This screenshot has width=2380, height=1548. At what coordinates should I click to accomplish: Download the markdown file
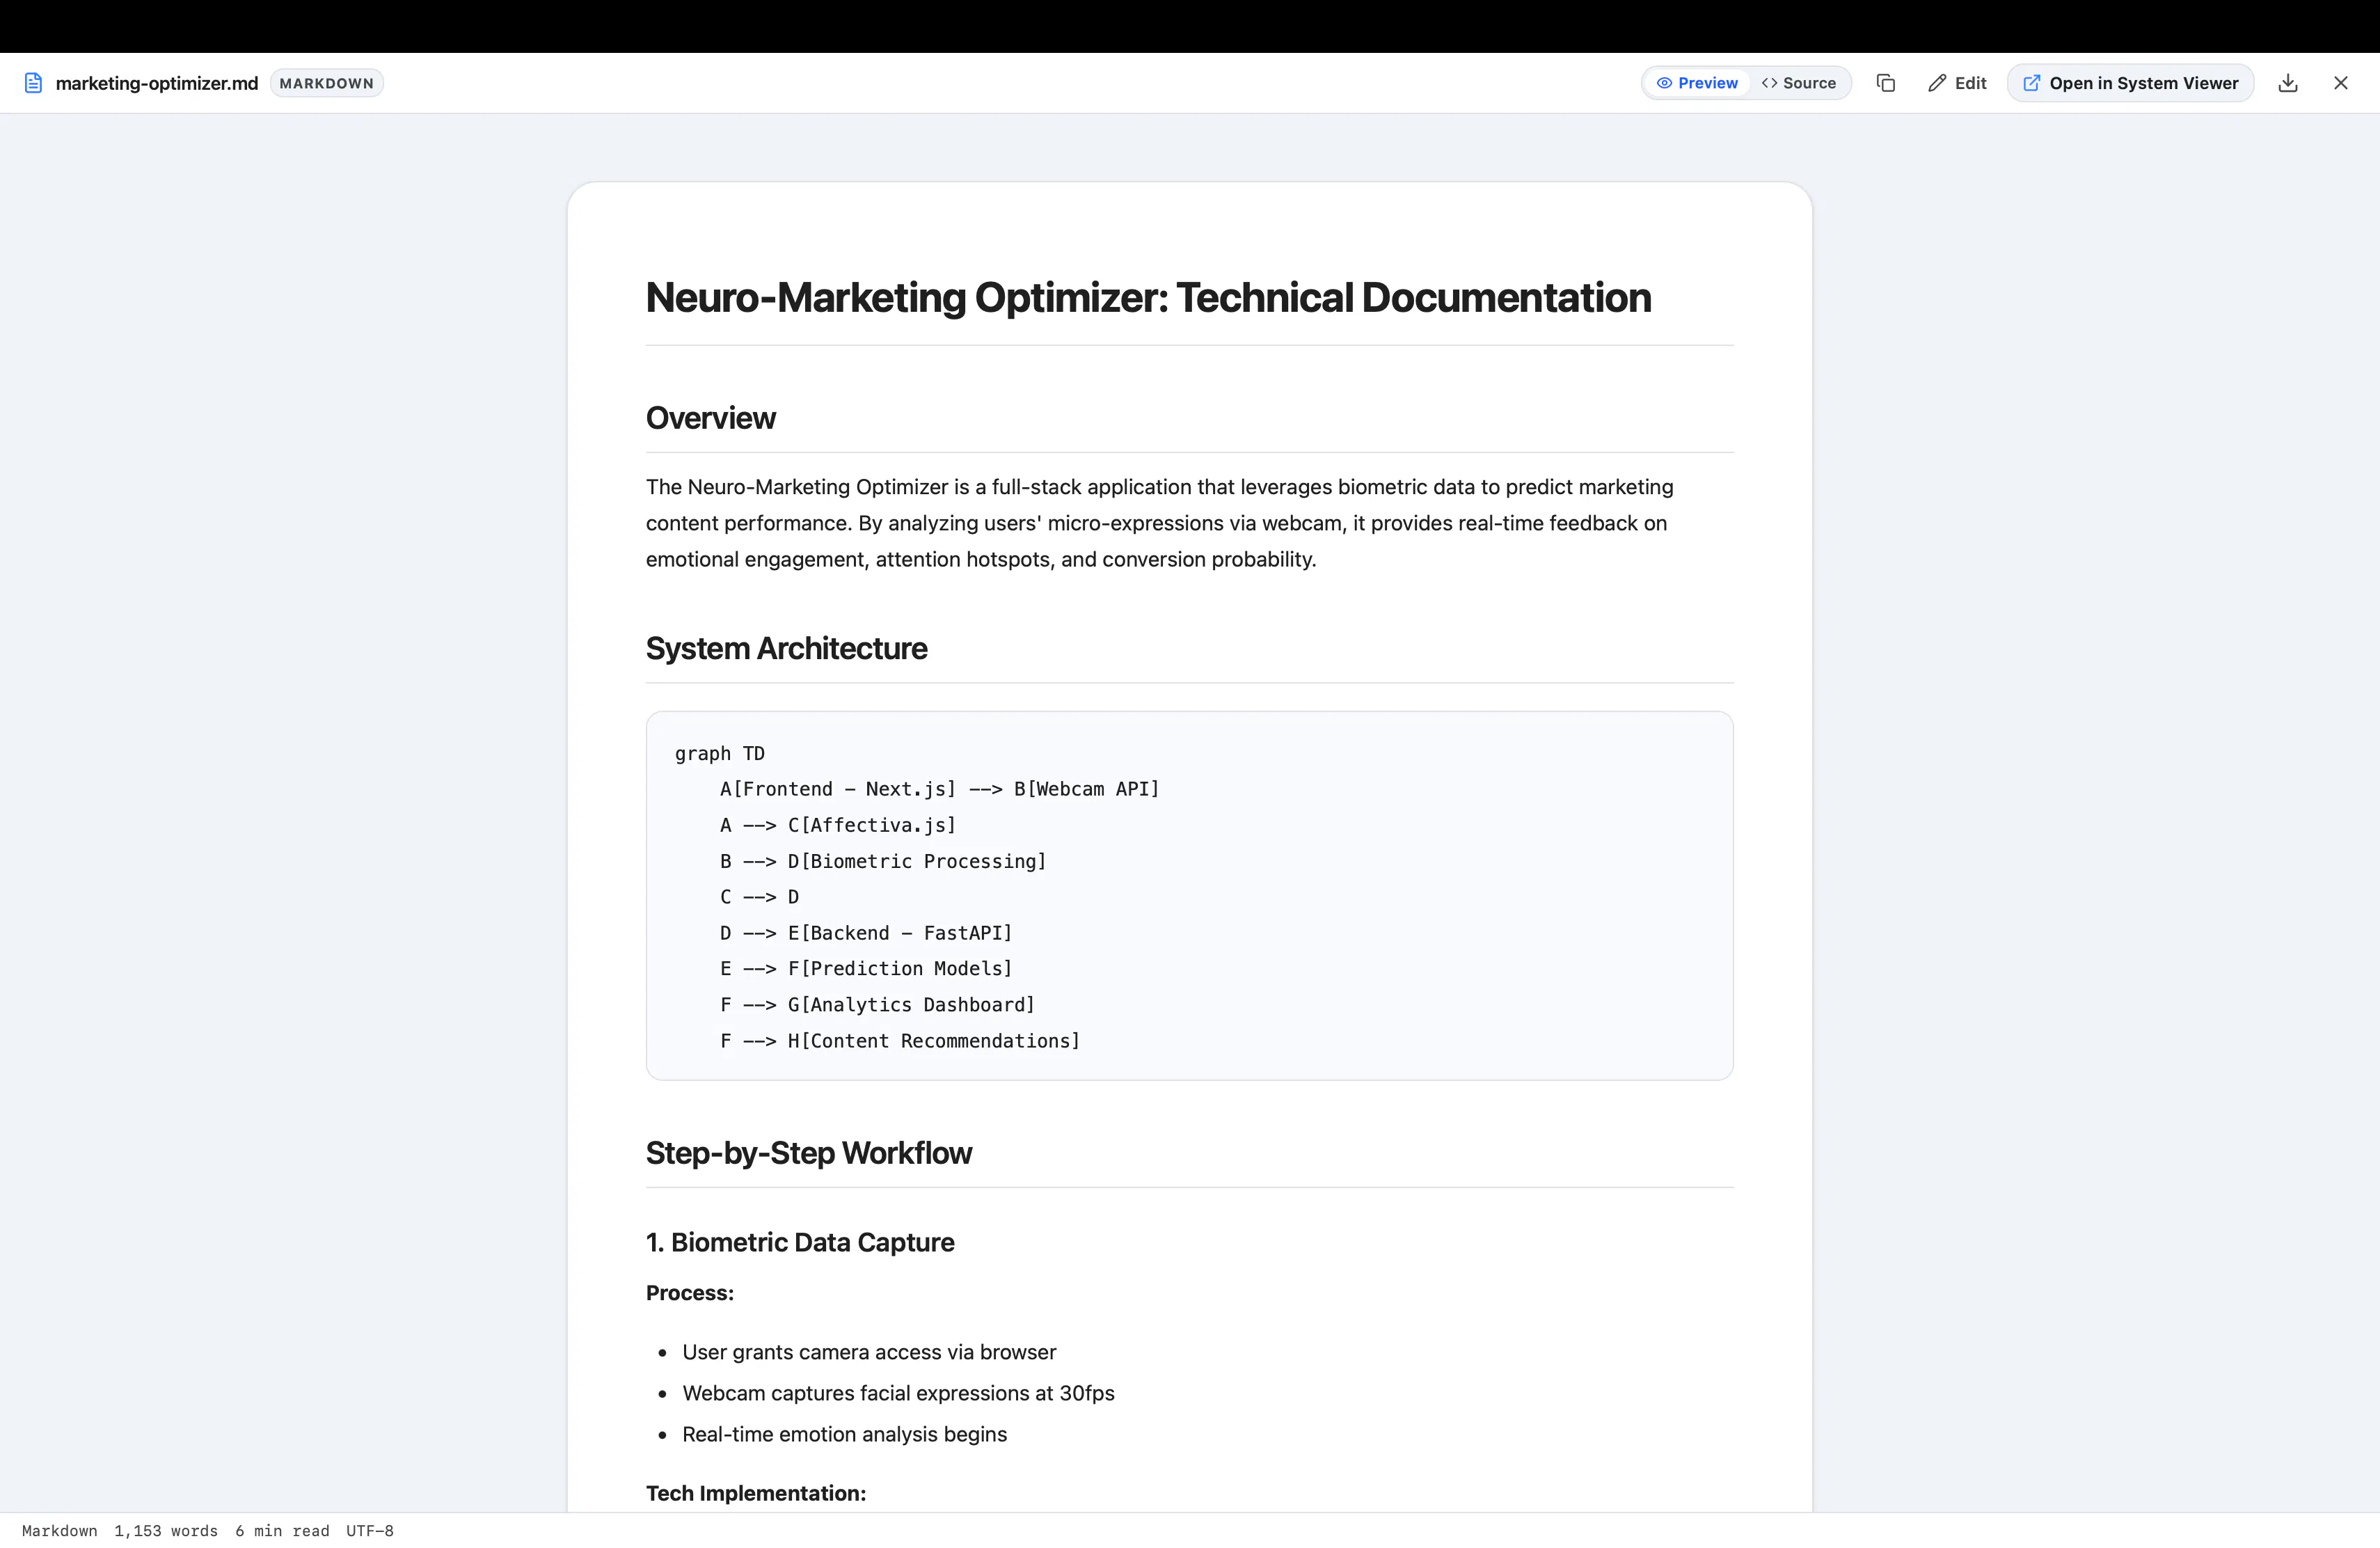[2288, 83]
